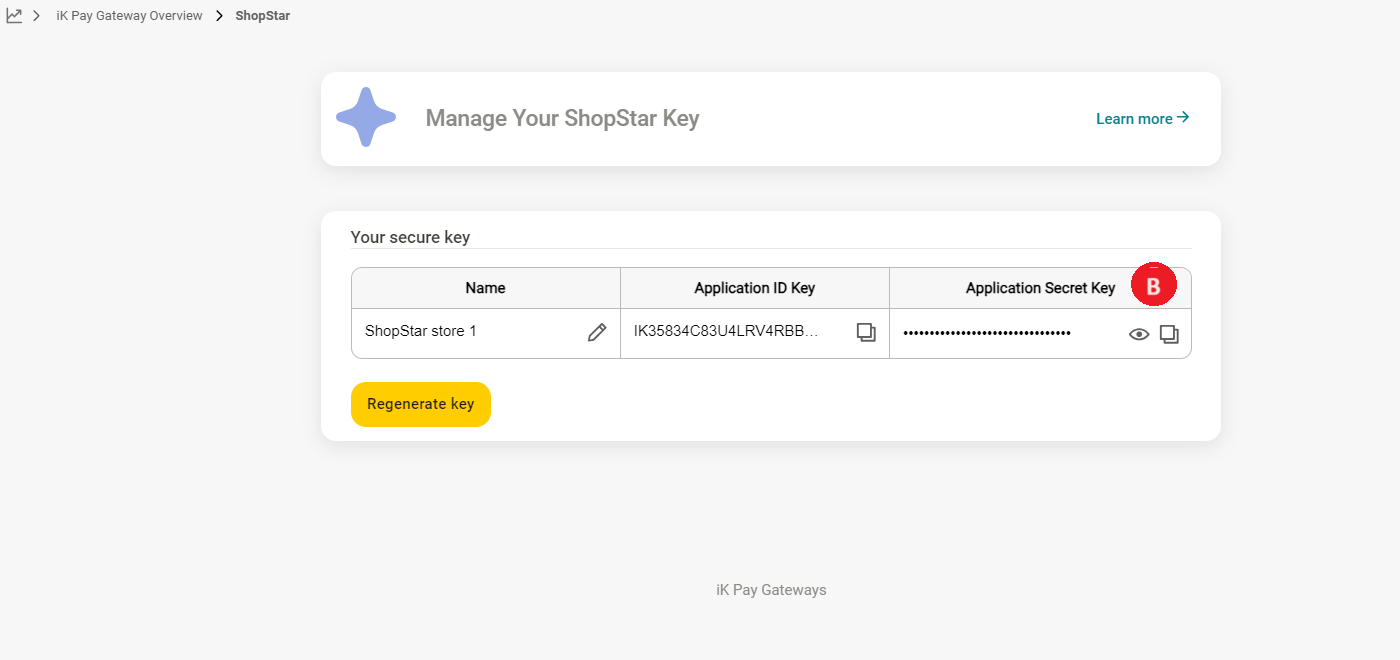Reveal the hidden Application Secret Key

pyautogui.click(x=1139, y=334)
